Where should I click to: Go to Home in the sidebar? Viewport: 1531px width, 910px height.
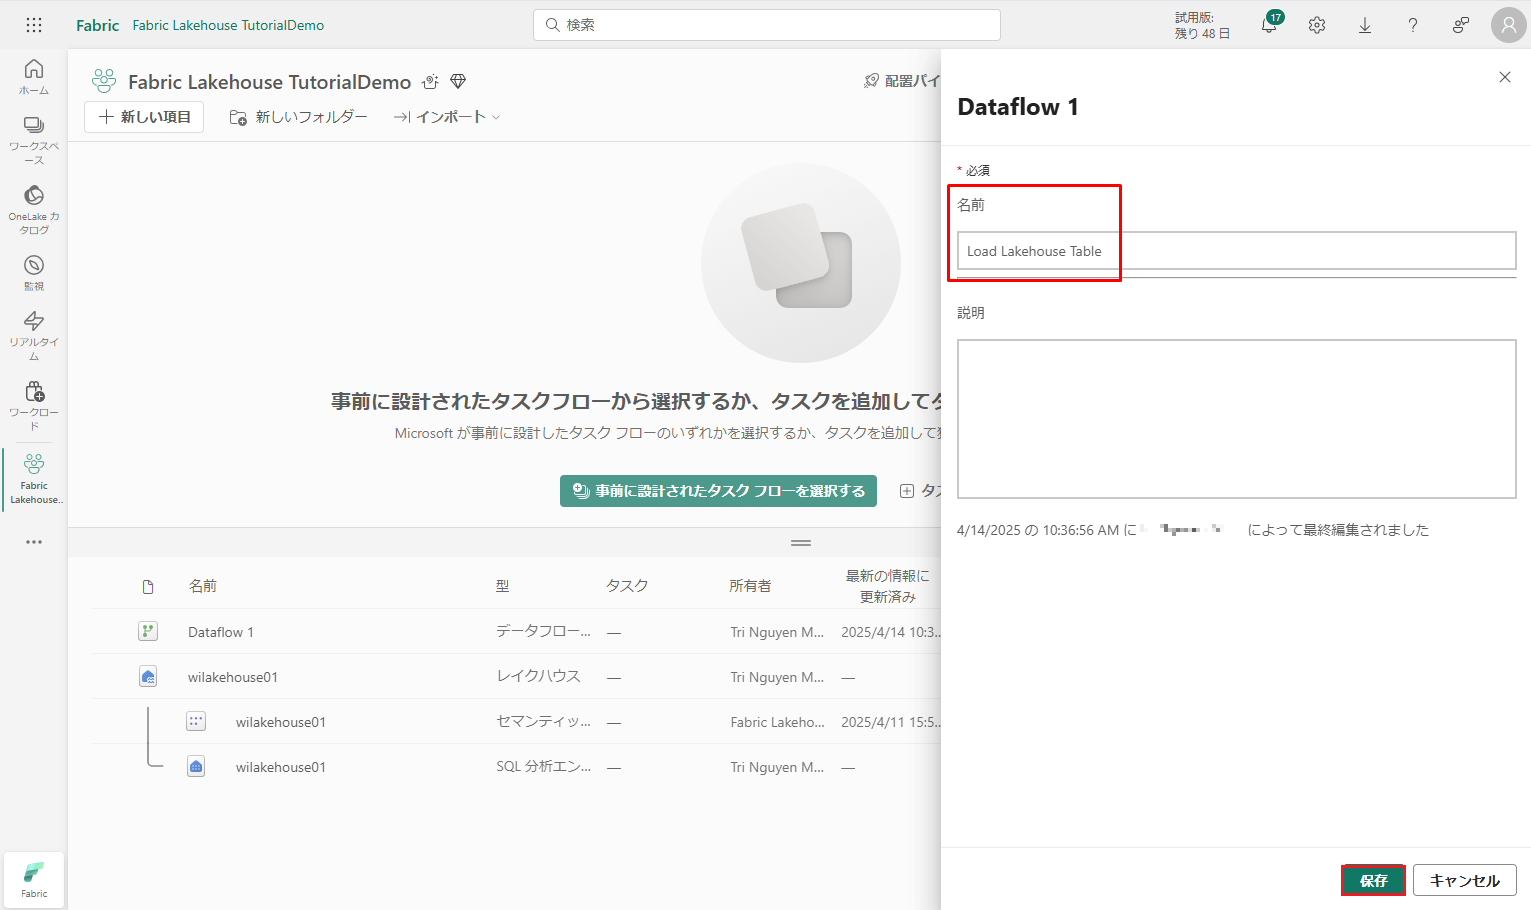[34, 76]
